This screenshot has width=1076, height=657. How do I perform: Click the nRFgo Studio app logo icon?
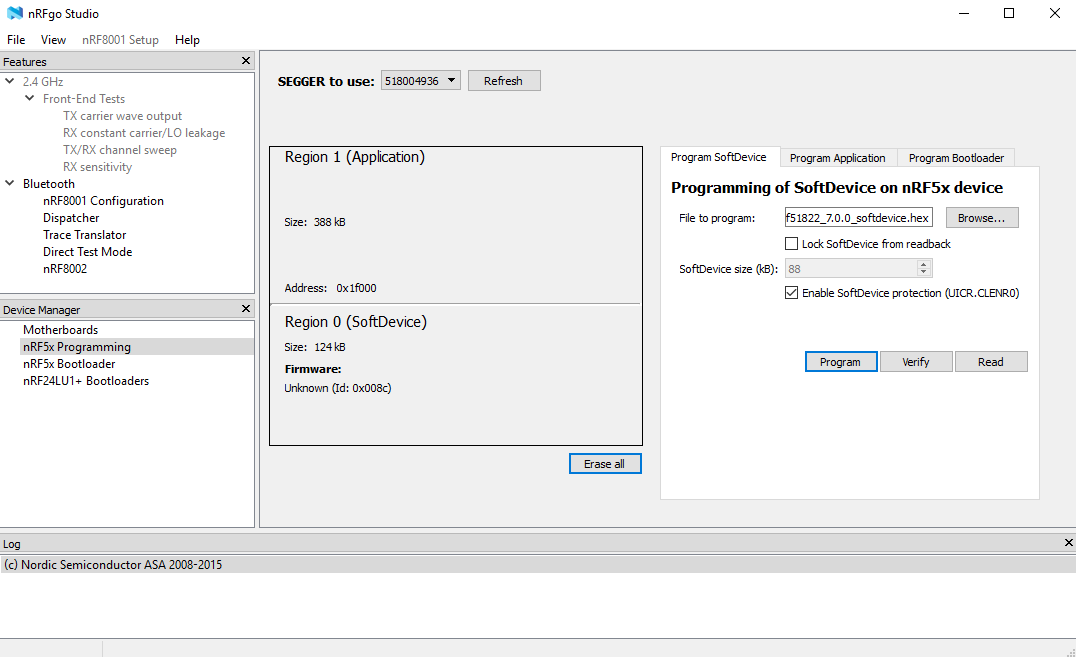pos(14,13)
